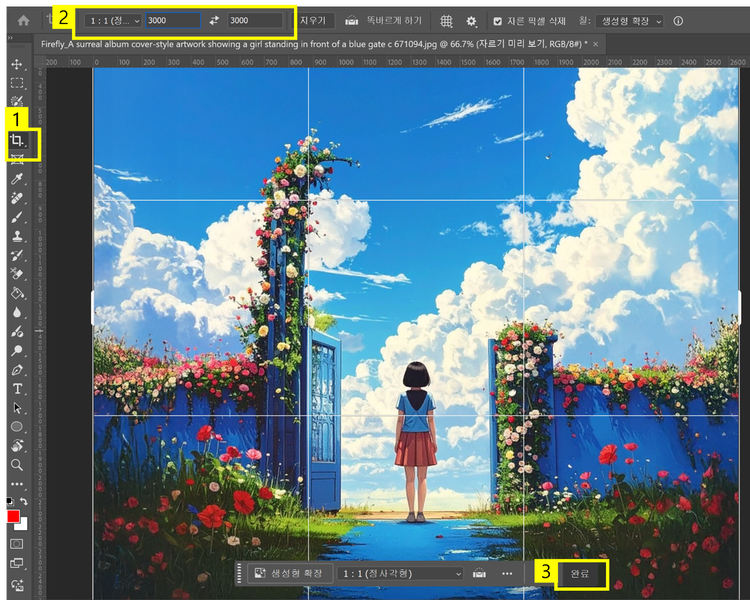Click the 똑바르게 하기 straighten label
This screenshot has height=600, width=750.
[394, 21]
